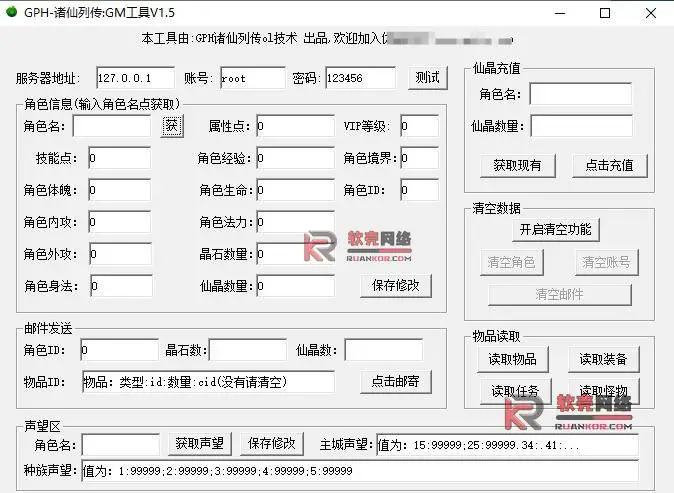Click the 读取任务 button
This screenshot has width=674, height=493.
pyautogui.click(x=515, y=391)
